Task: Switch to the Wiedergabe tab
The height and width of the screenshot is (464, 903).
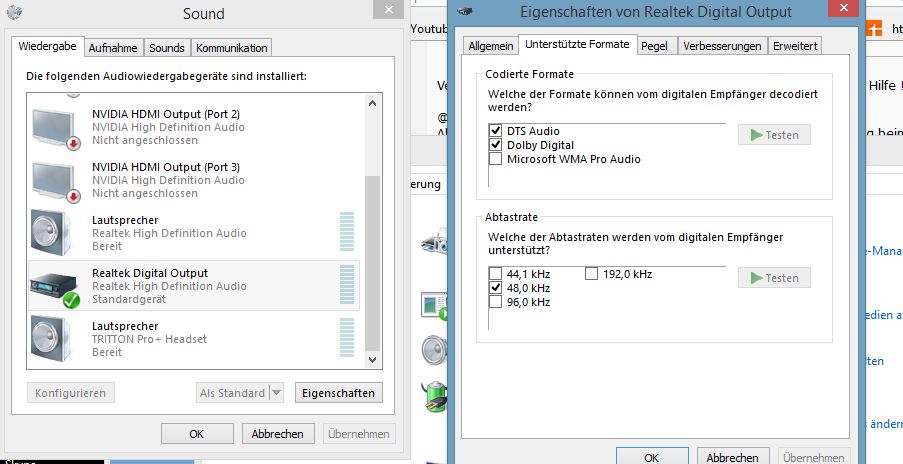Action: [47, 47]
